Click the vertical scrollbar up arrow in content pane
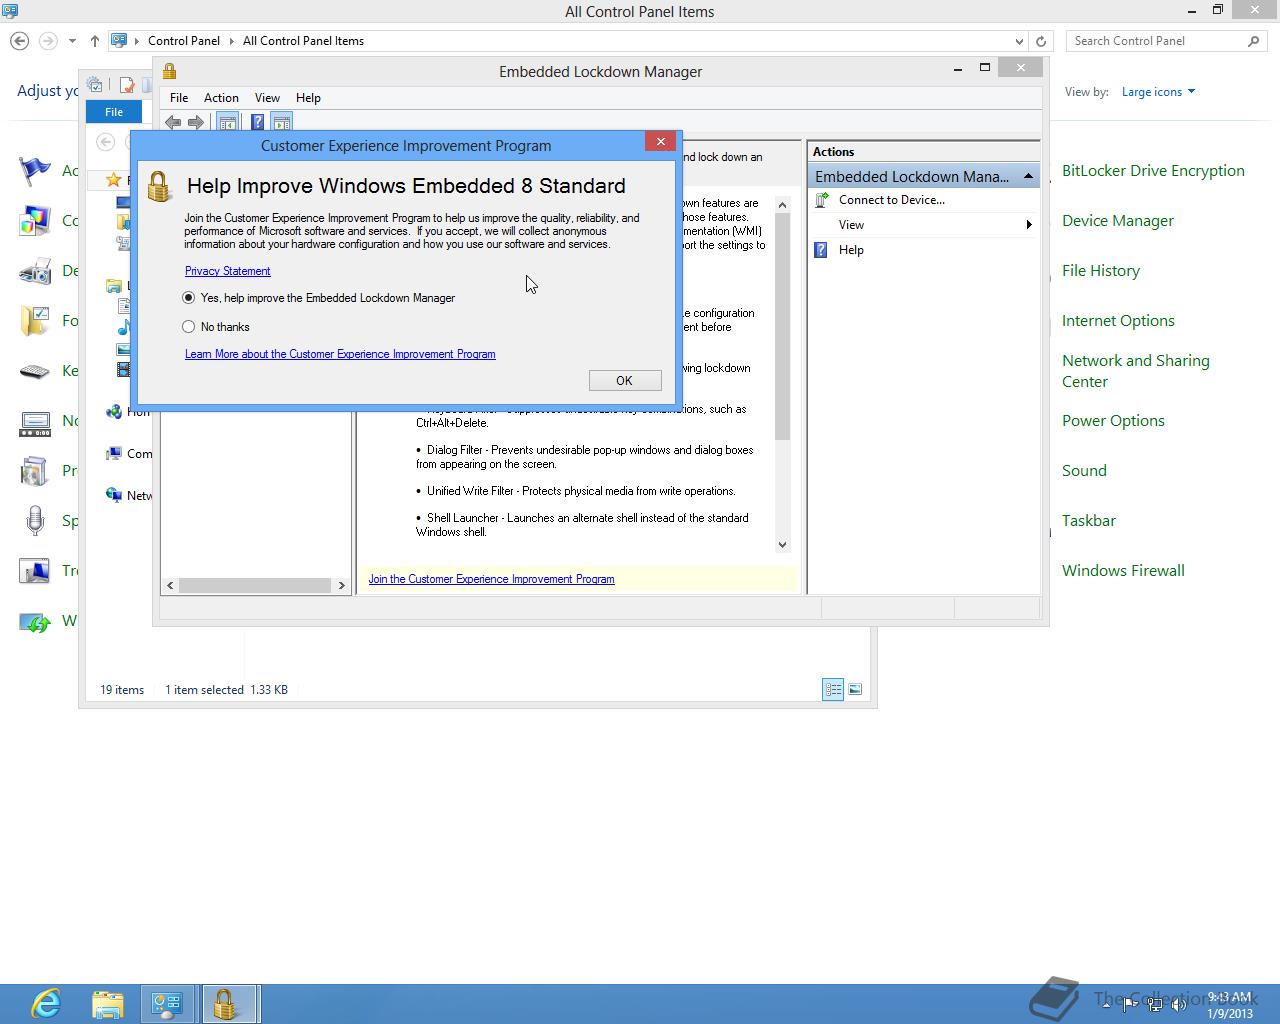The image size is (1280, 1024). [x=782, y=204]
